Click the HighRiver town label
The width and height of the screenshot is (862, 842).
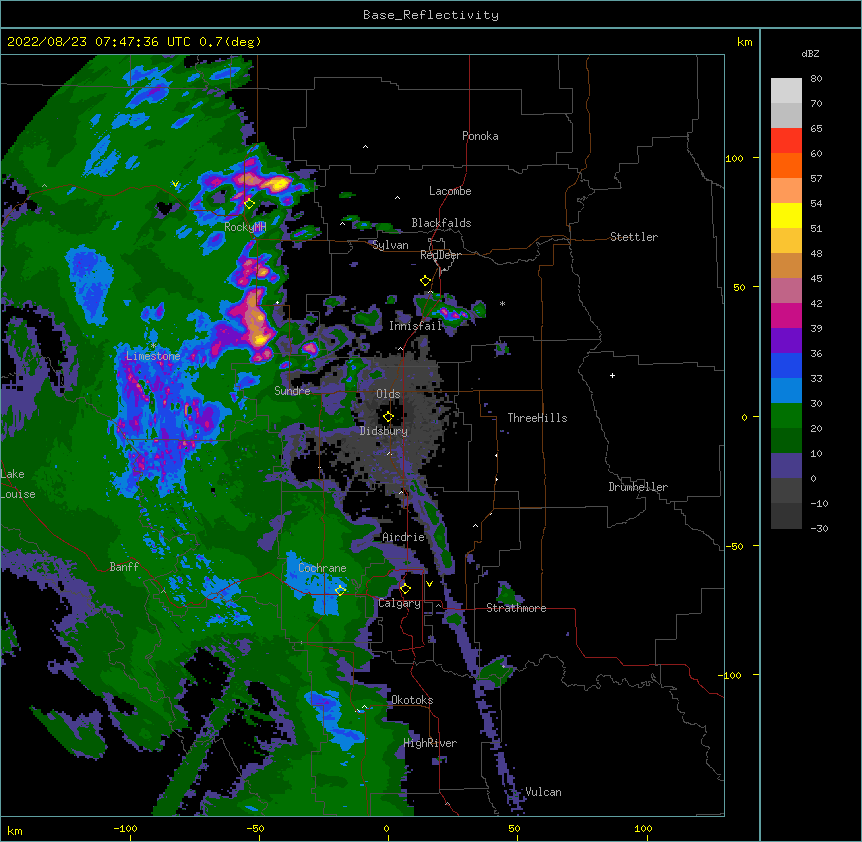pos(430,743)
